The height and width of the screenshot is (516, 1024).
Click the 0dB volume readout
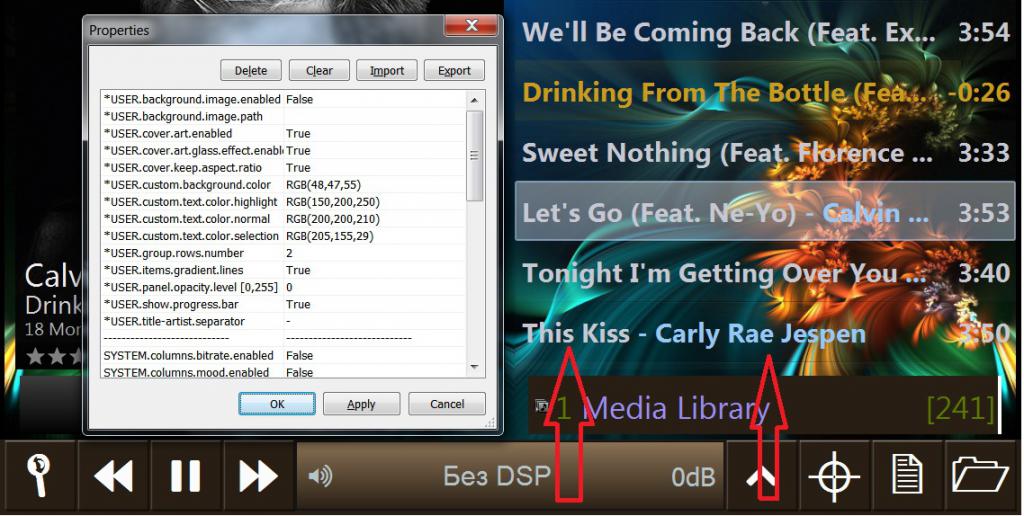pyautogui.click(x=693, y=477)
